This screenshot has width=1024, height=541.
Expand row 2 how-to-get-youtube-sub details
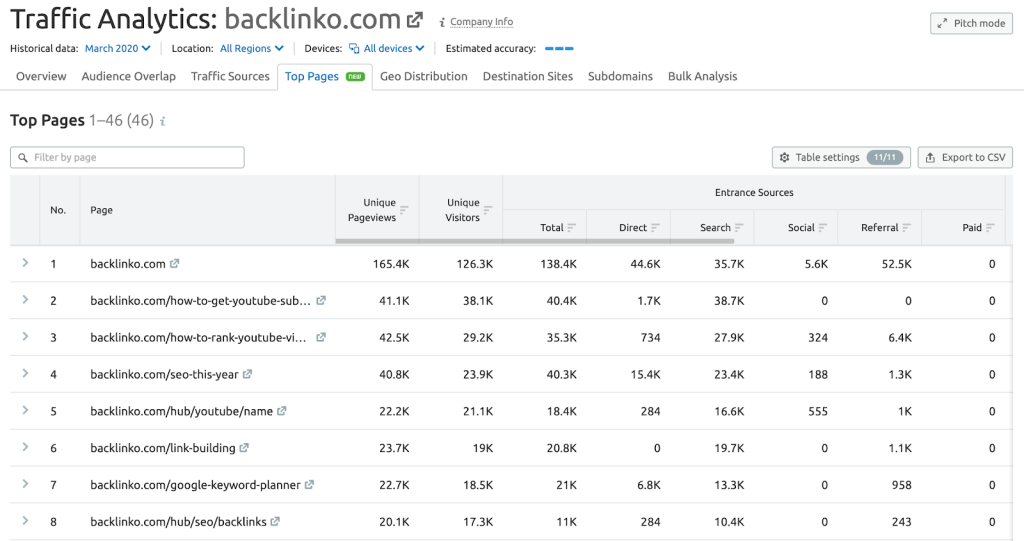click(x=25, y=299)
